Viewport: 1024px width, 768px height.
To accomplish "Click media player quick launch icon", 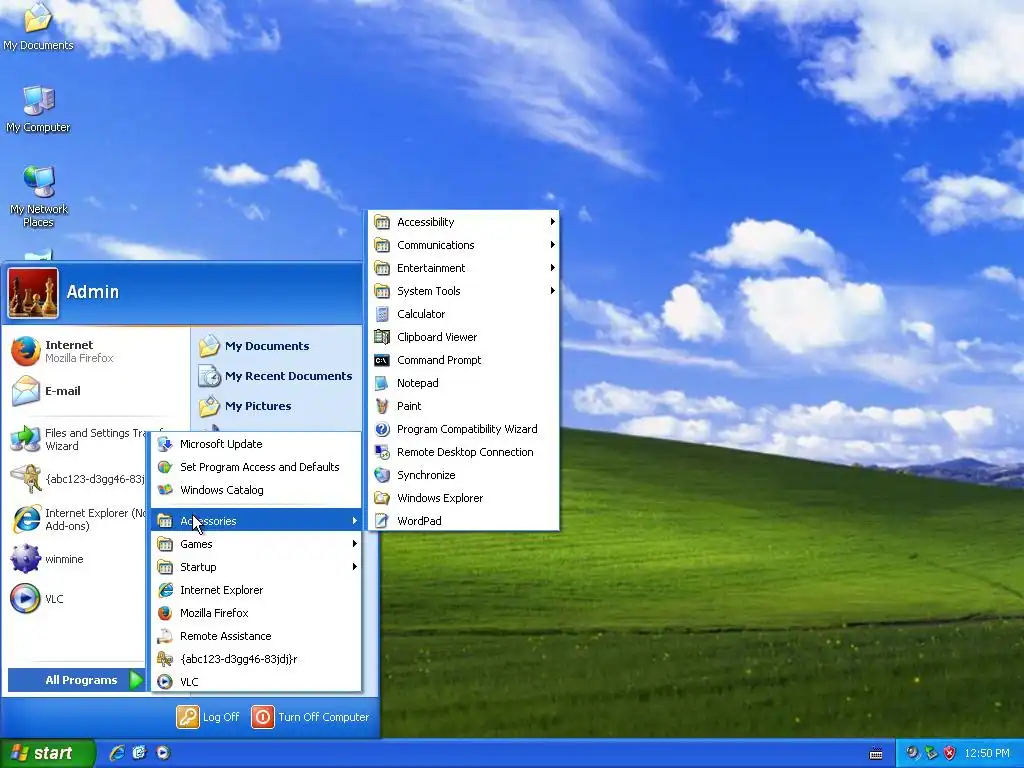I will pos(163,753).
